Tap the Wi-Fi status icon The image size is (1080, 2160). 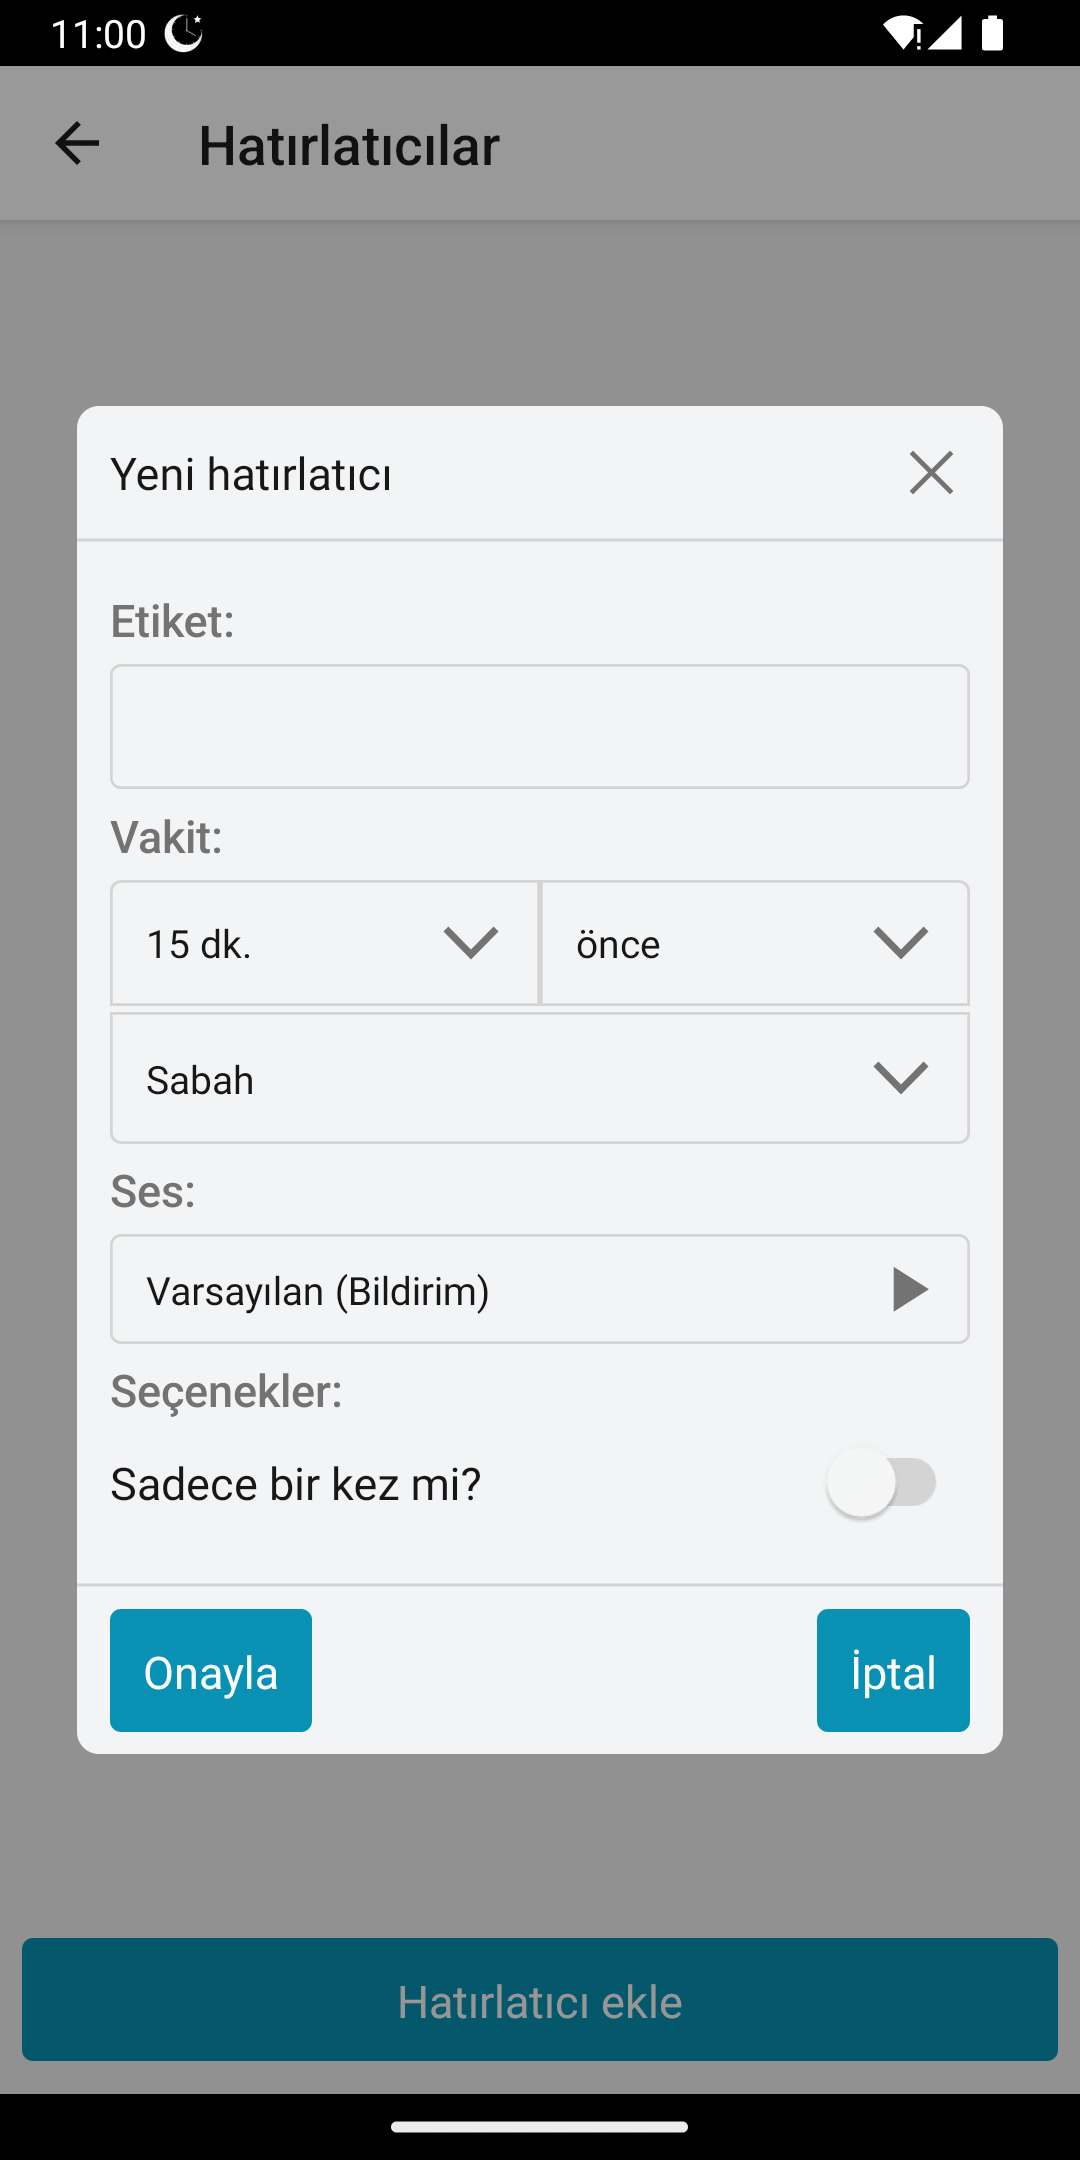(902, 33)
